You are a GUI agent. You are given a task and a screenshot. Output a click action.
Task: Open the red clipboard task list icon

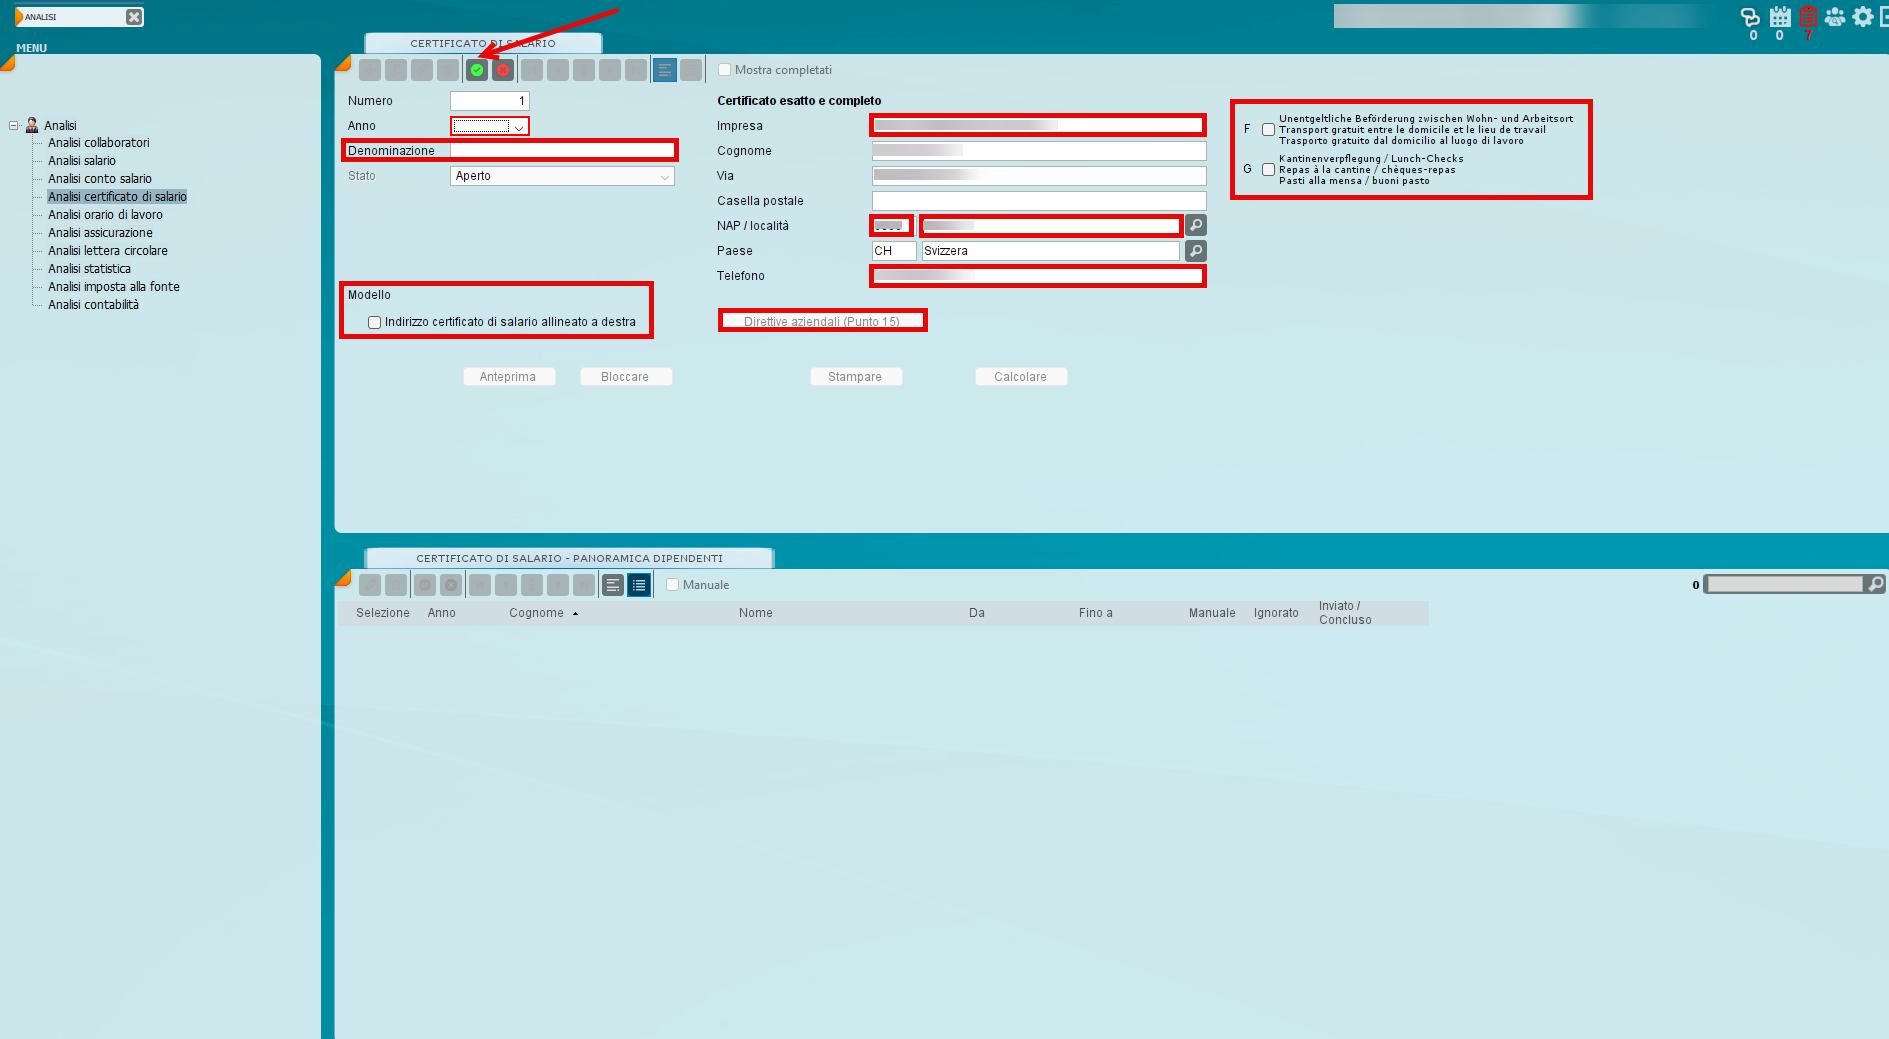pos(1808,17)
